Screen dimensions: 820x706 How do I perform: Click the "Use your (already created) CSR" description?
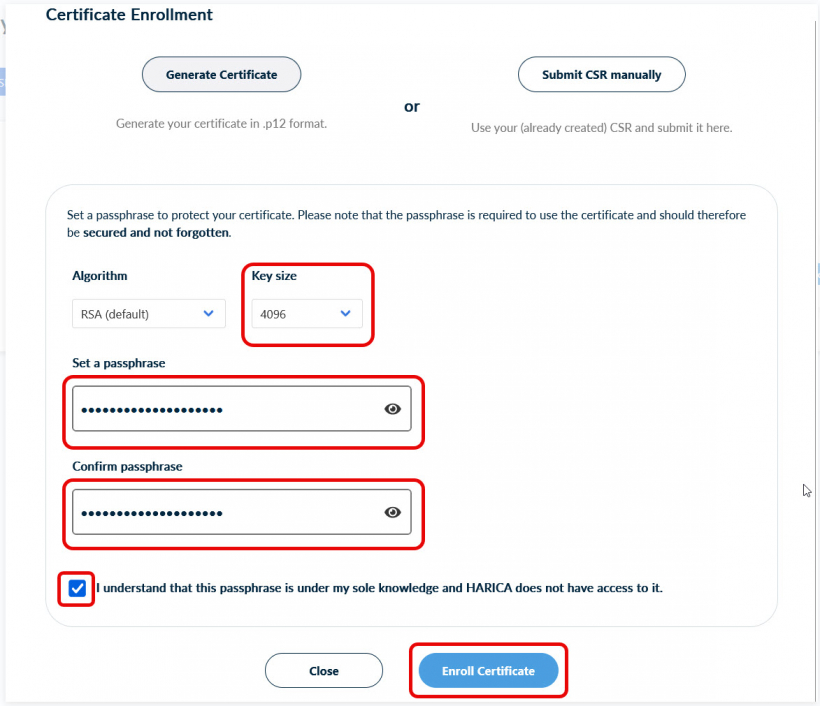(601, 128)
